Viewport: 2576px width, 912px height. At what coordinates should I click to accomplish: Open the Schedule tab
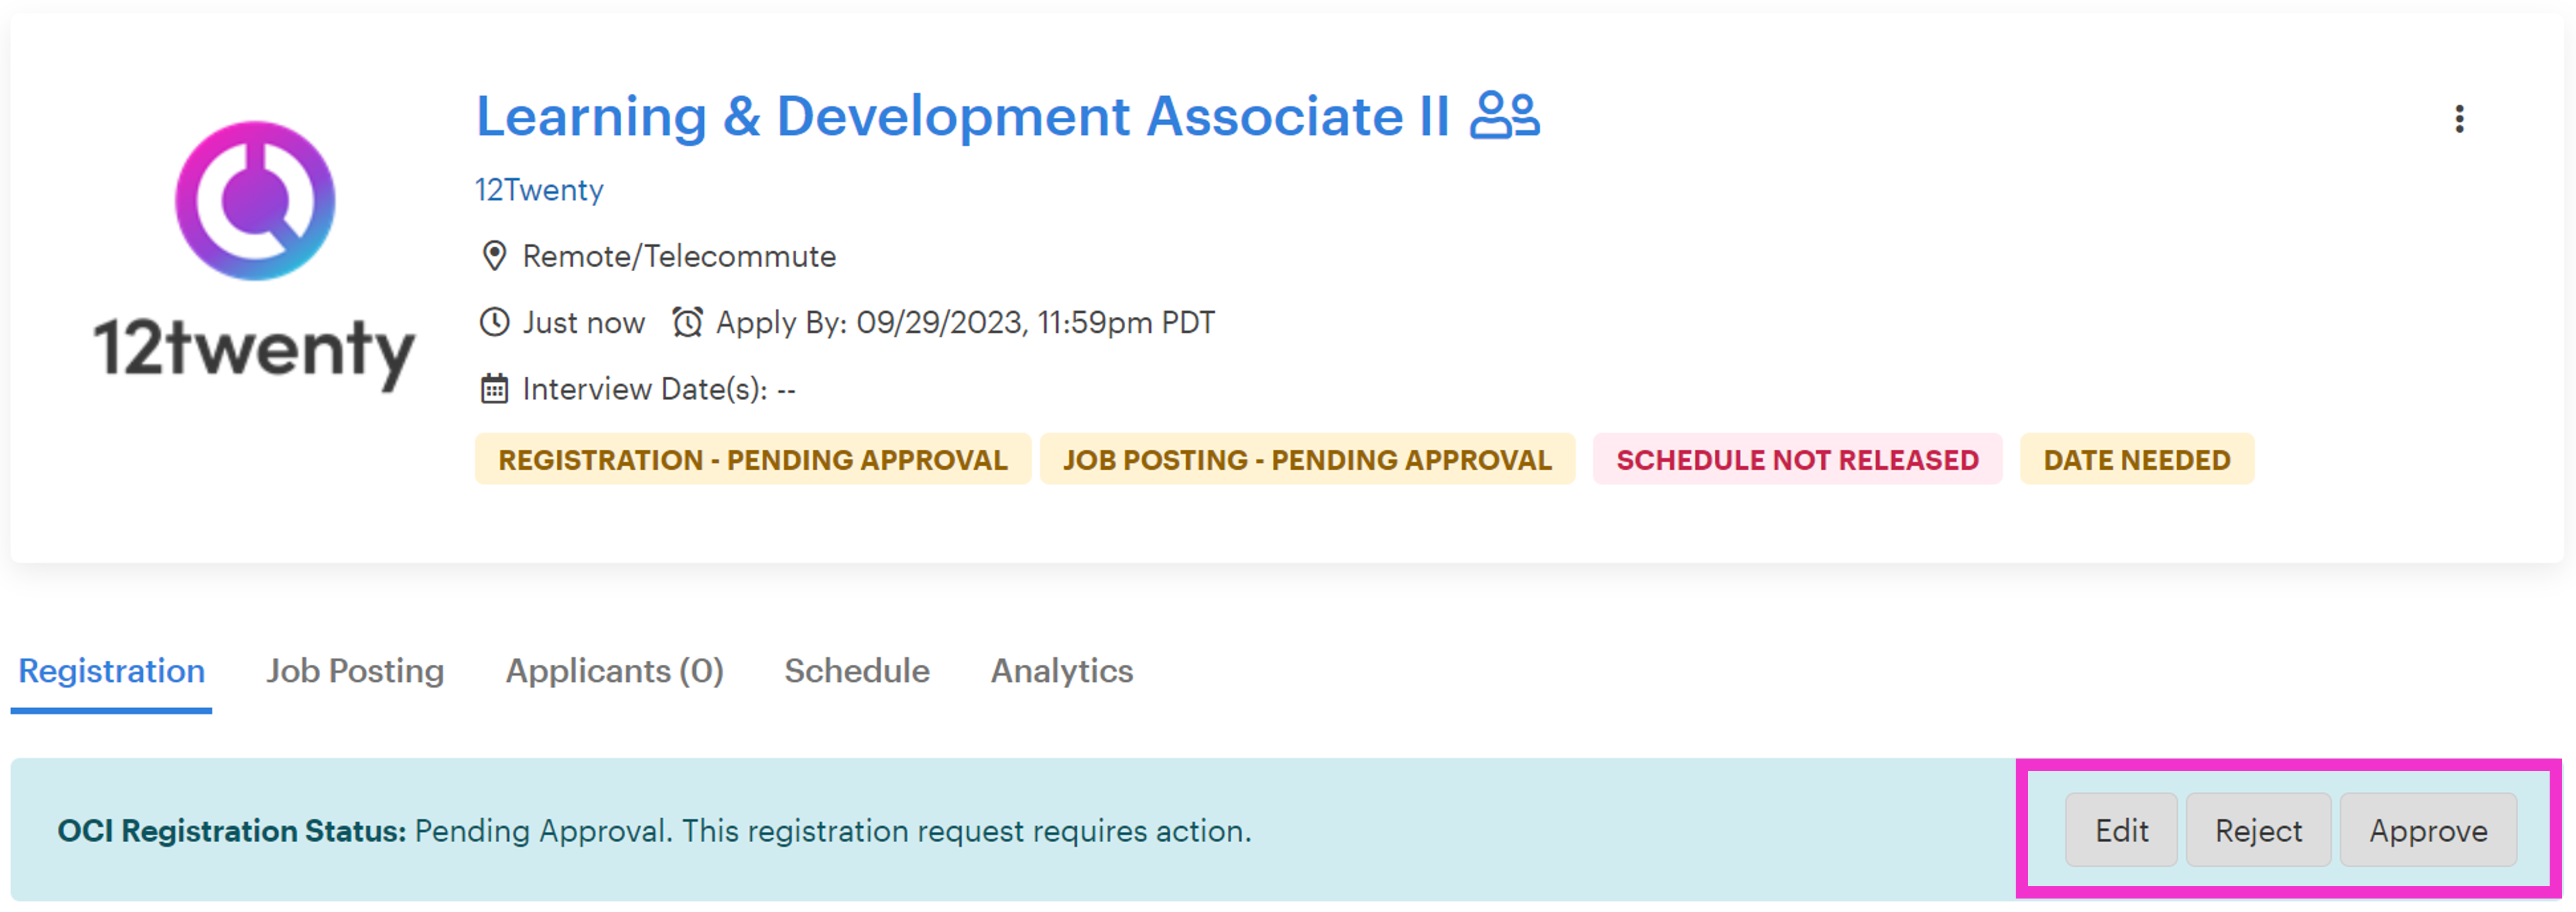point(857,670)
